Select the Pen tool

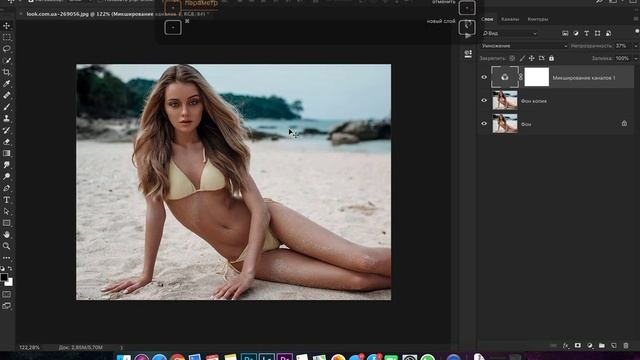click(x=7, y=188)
